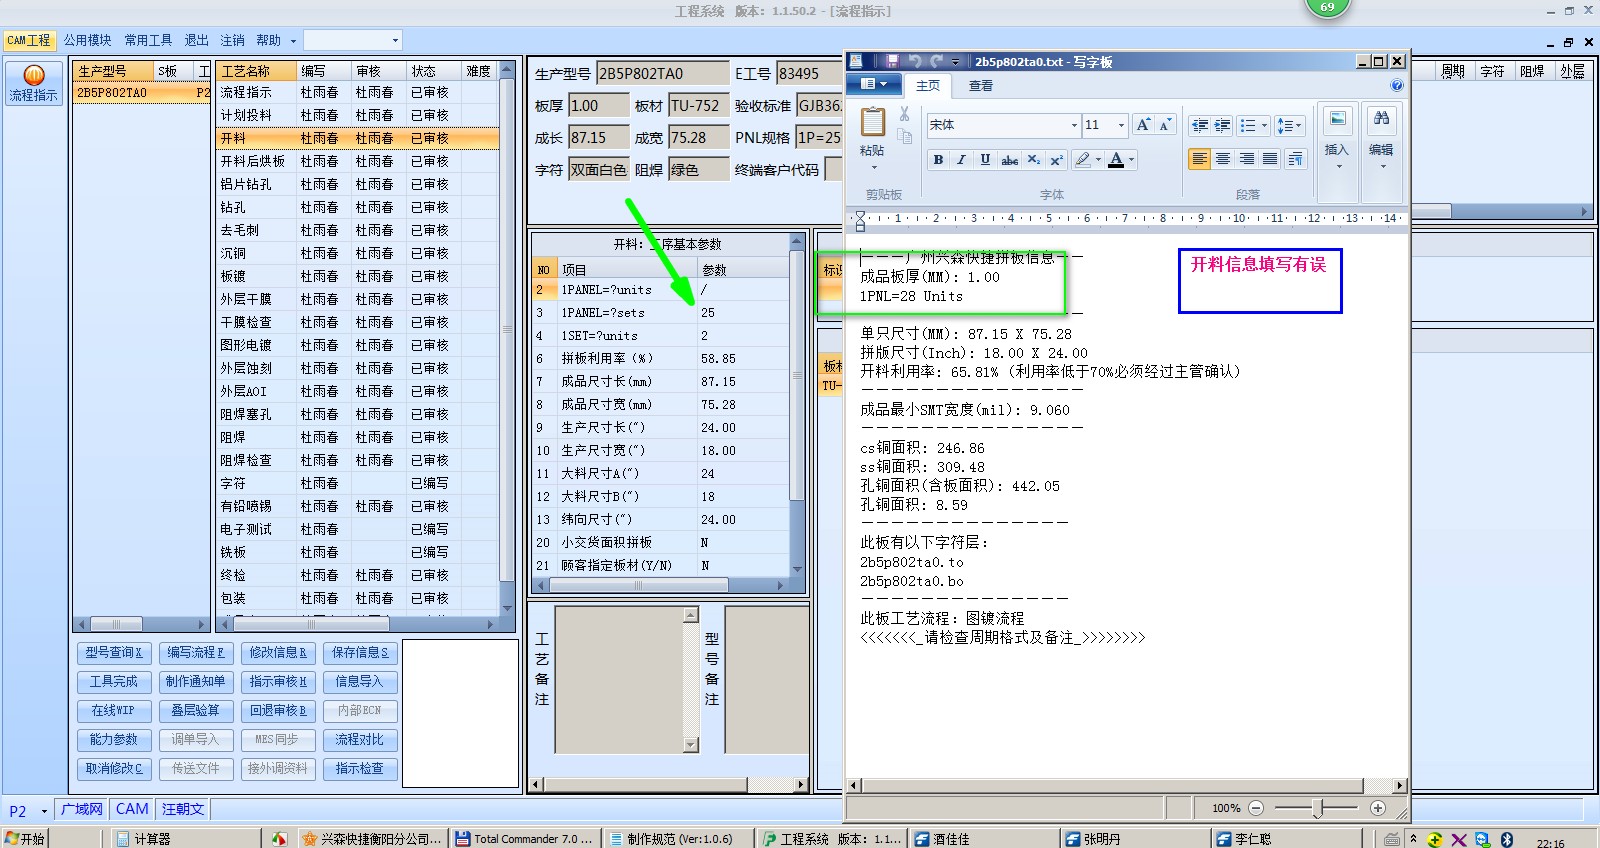This screenshot has height=848, width=1600.
Task: Click the 生产型号 input field
Action: tap(663, 73)
